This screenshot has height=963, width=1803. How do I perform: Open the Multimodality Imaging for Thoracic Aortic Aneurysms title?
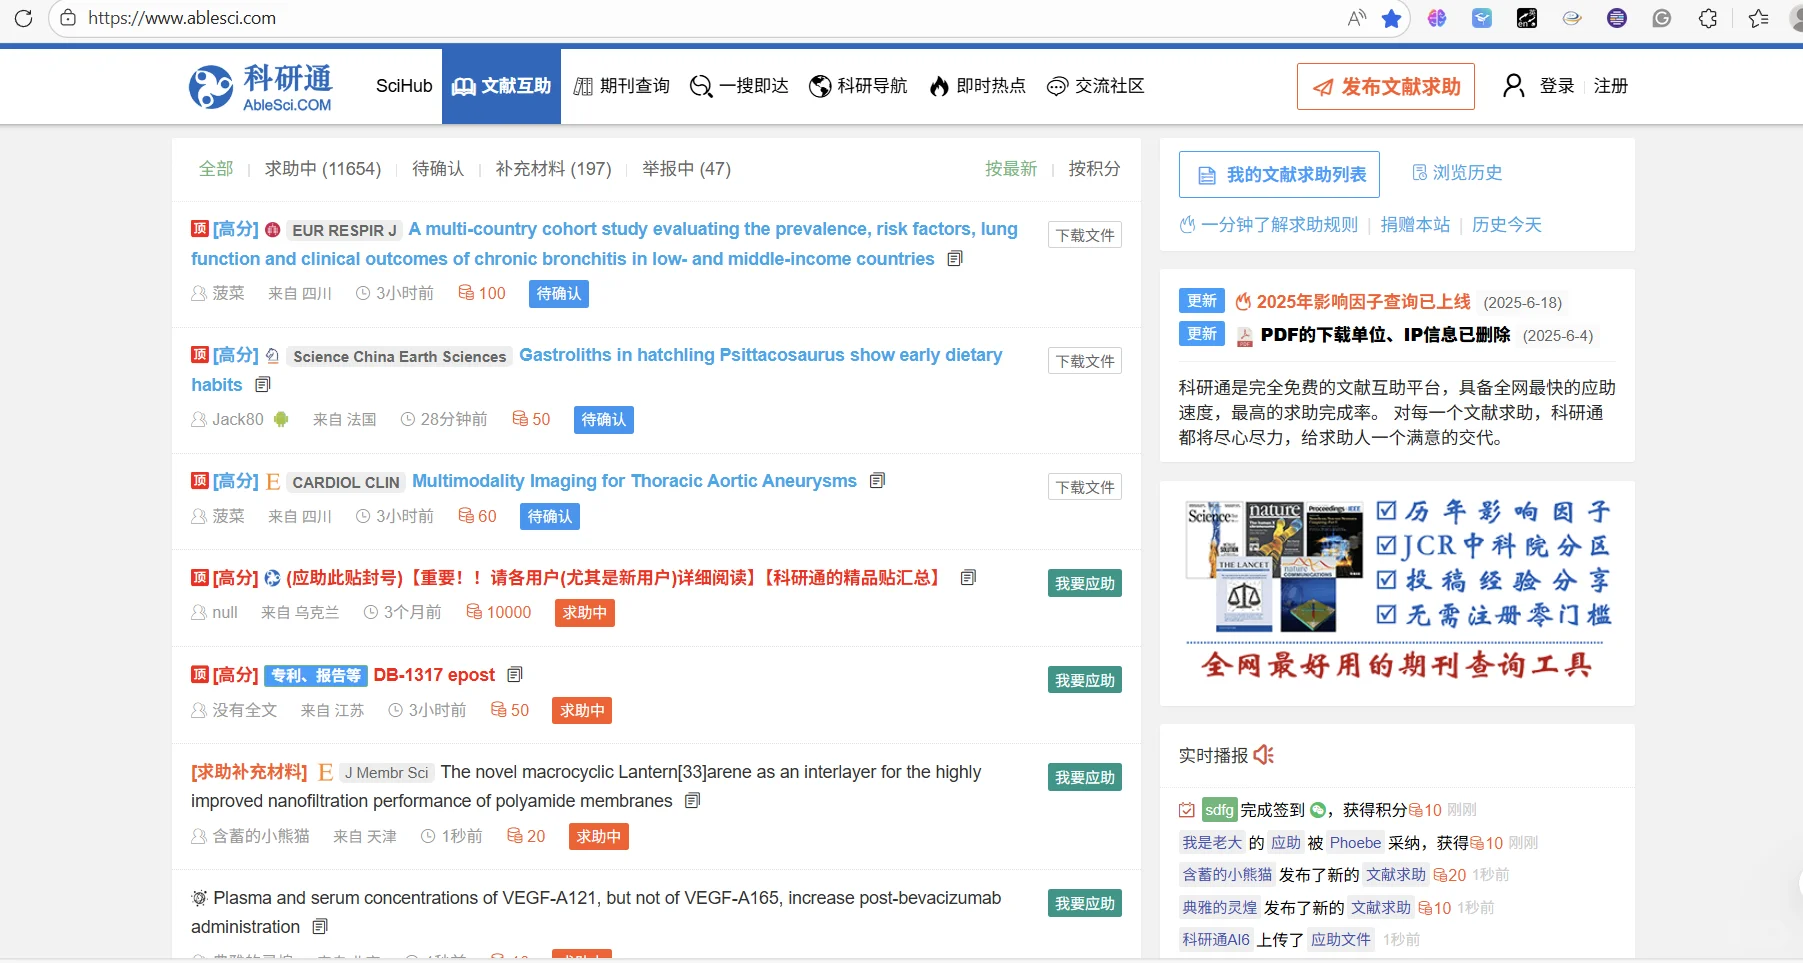[634, 481]
